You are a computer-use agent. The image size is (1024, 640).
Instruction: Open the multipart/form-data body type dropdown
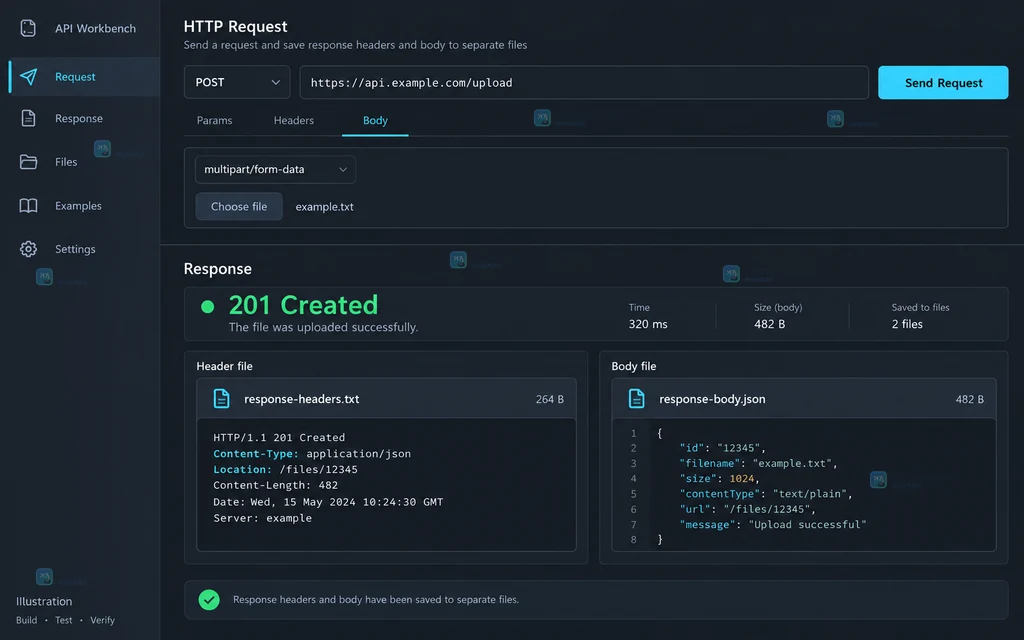(276, 169)
